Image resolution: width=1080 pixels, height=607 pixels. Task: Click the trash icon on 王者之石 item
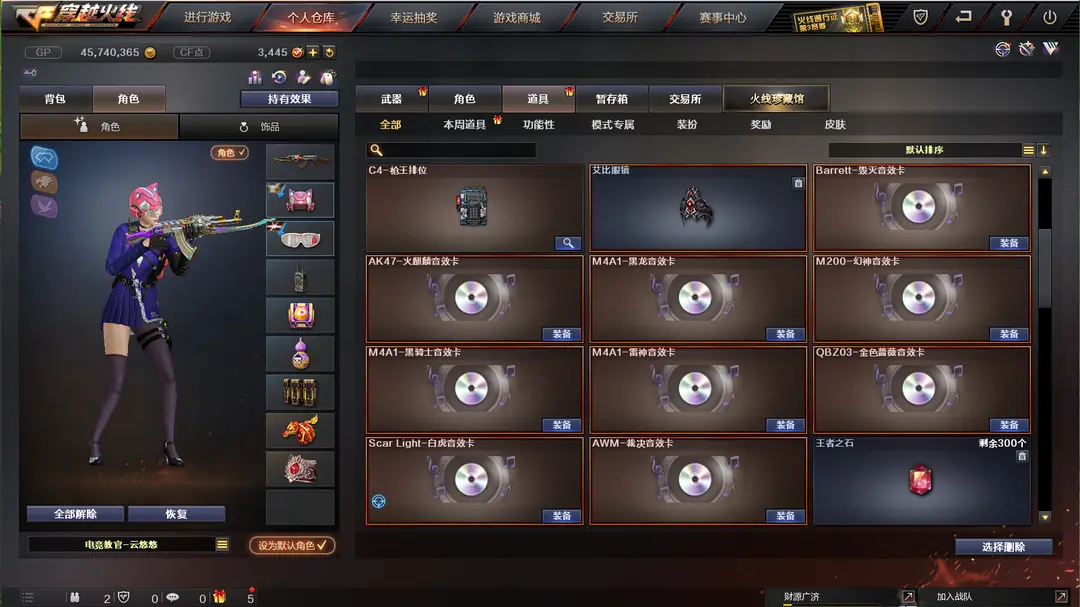click(x=1022, y=456)
